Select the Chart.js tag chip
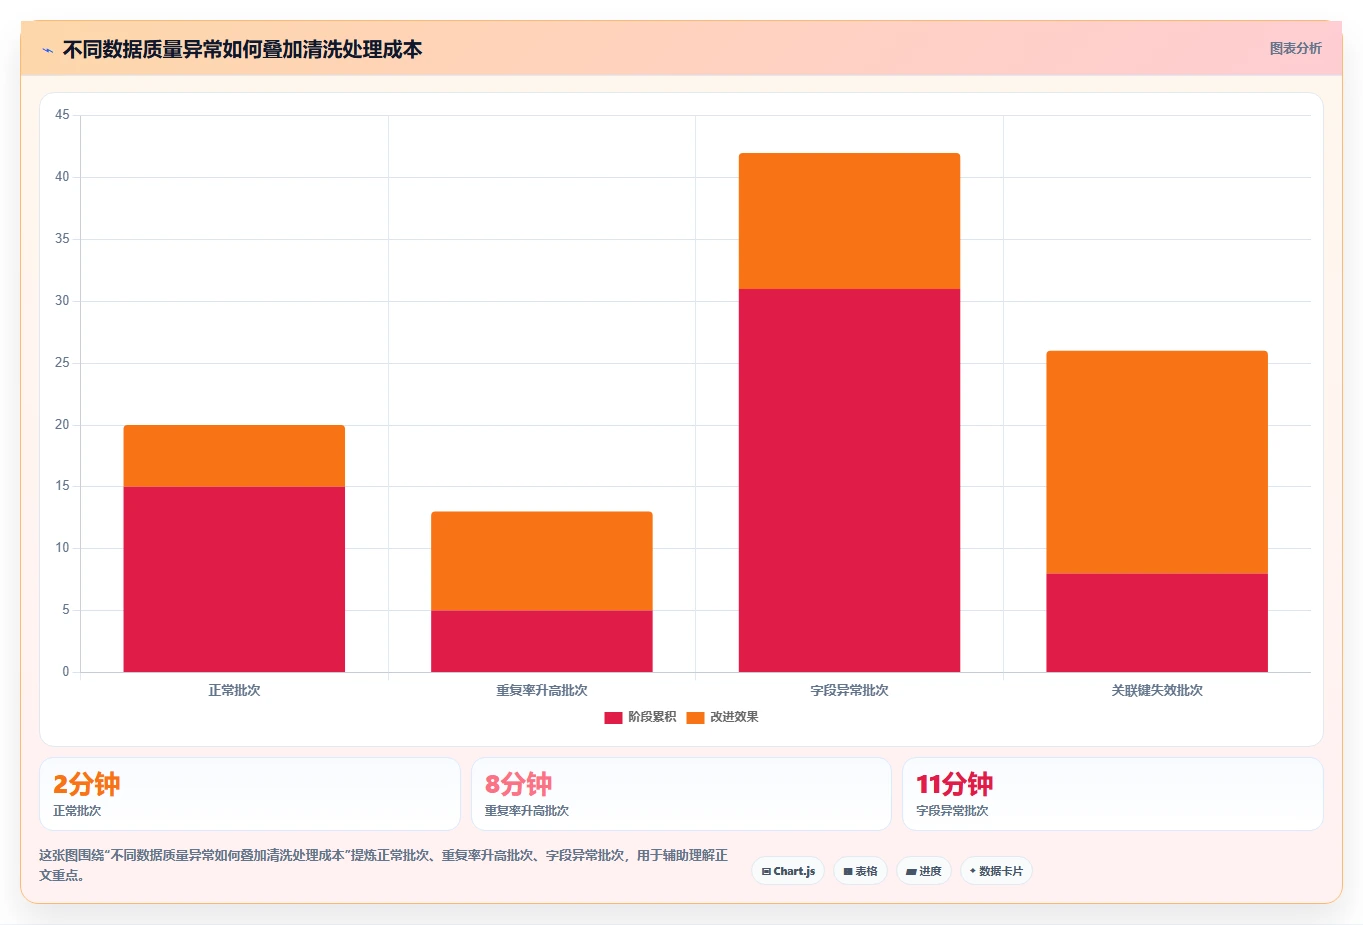Viewport: 1363px width, 925px height. pyautogui.click(x=788, y=871)
